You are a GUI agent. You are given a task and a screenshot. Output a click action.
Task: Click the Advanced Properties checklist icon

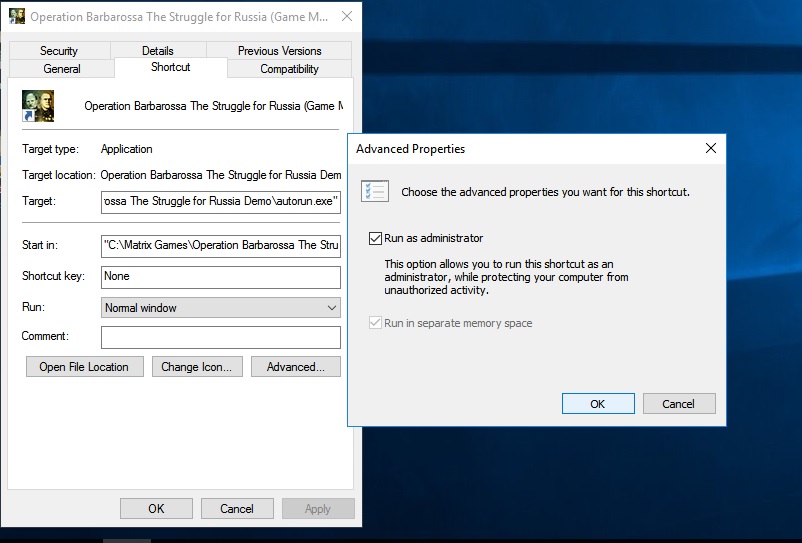[x=375, y=191]
